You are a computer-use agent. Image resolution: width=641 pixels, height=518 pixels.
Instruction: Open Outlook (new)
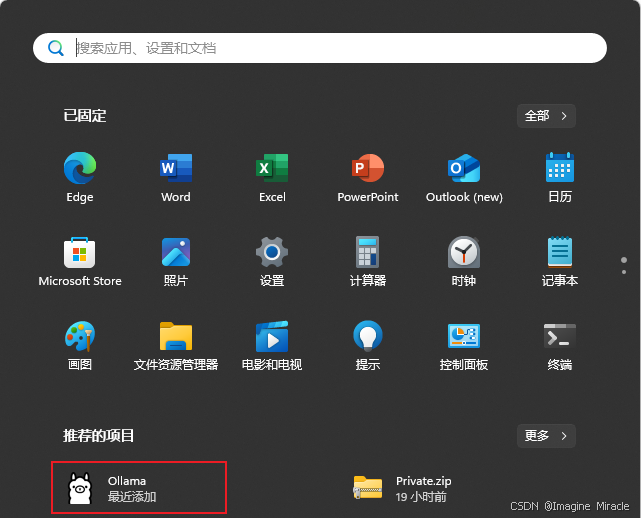click(464, 177)
